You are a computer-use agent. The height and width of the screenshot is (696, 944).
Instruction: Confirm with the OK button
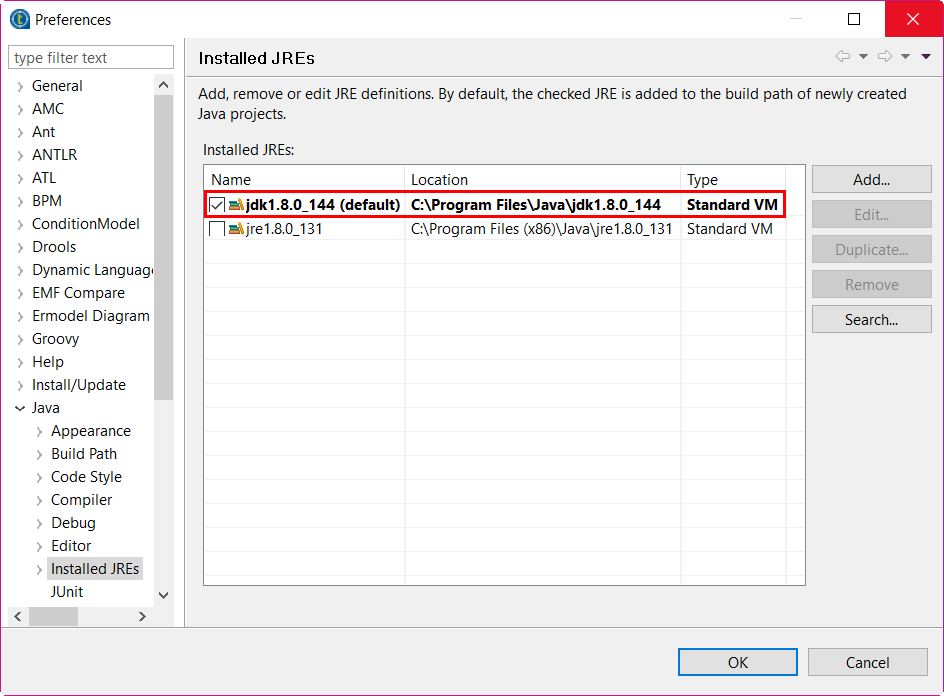(x=738, y=662)
